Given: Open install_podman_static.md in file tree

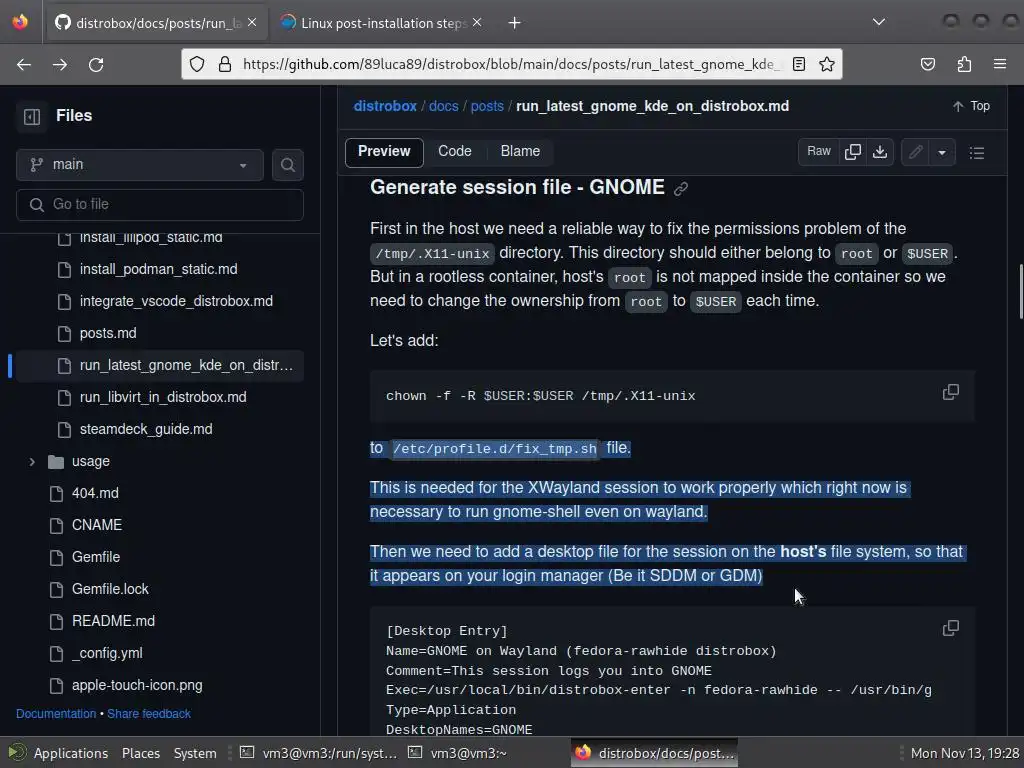Looking at the screenshot, I should click(158, 269).
